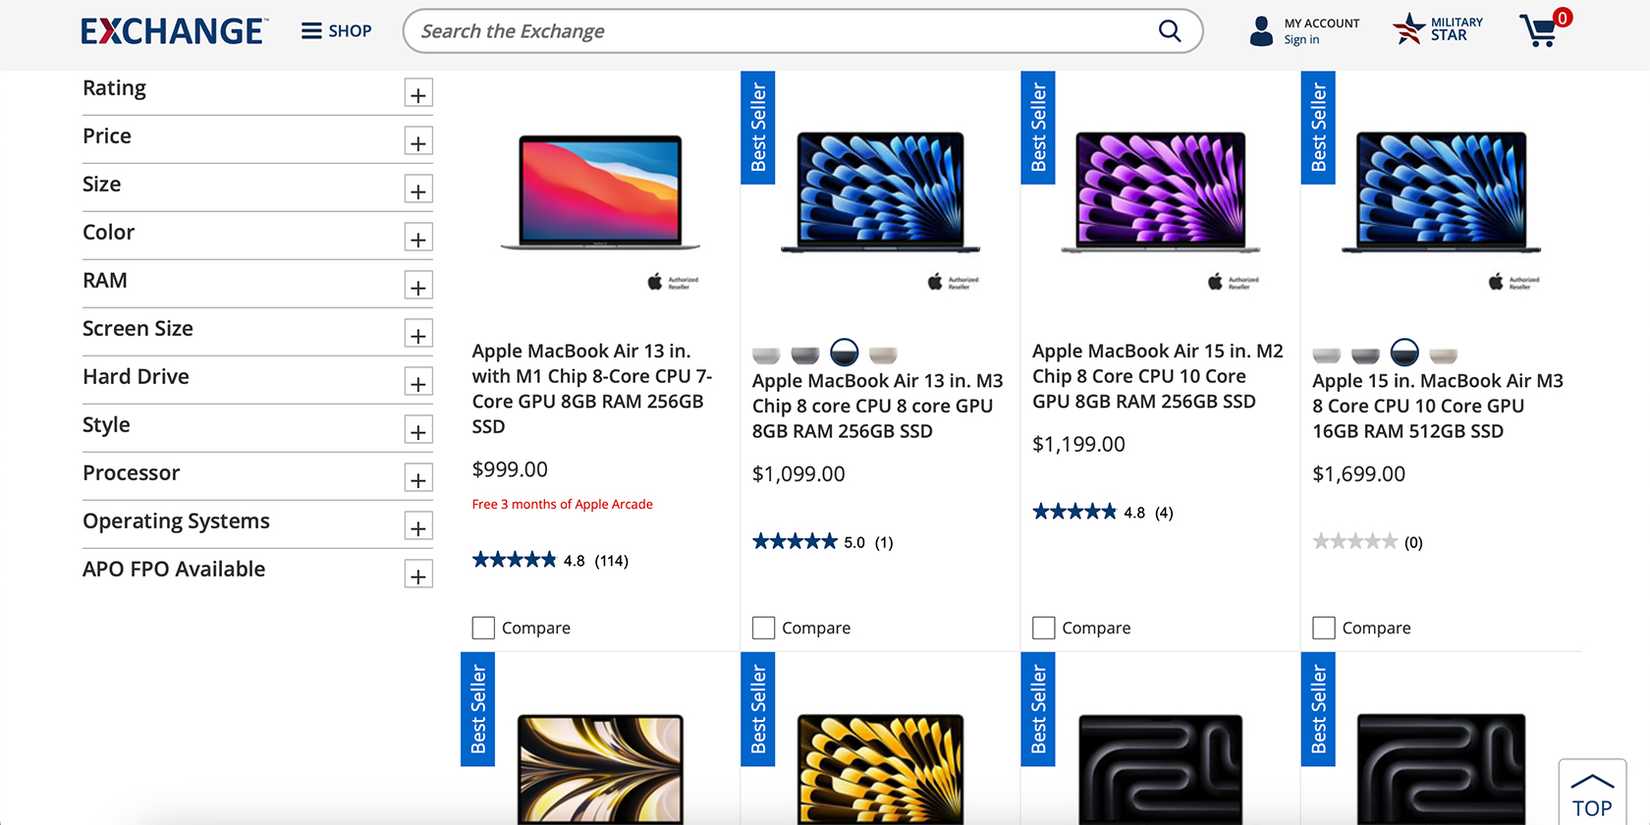Open MacBook Air 13 in. M1 product title
Image resolution: width=1650 pixels, height=825 pixels.
click(x=592, y=389)
